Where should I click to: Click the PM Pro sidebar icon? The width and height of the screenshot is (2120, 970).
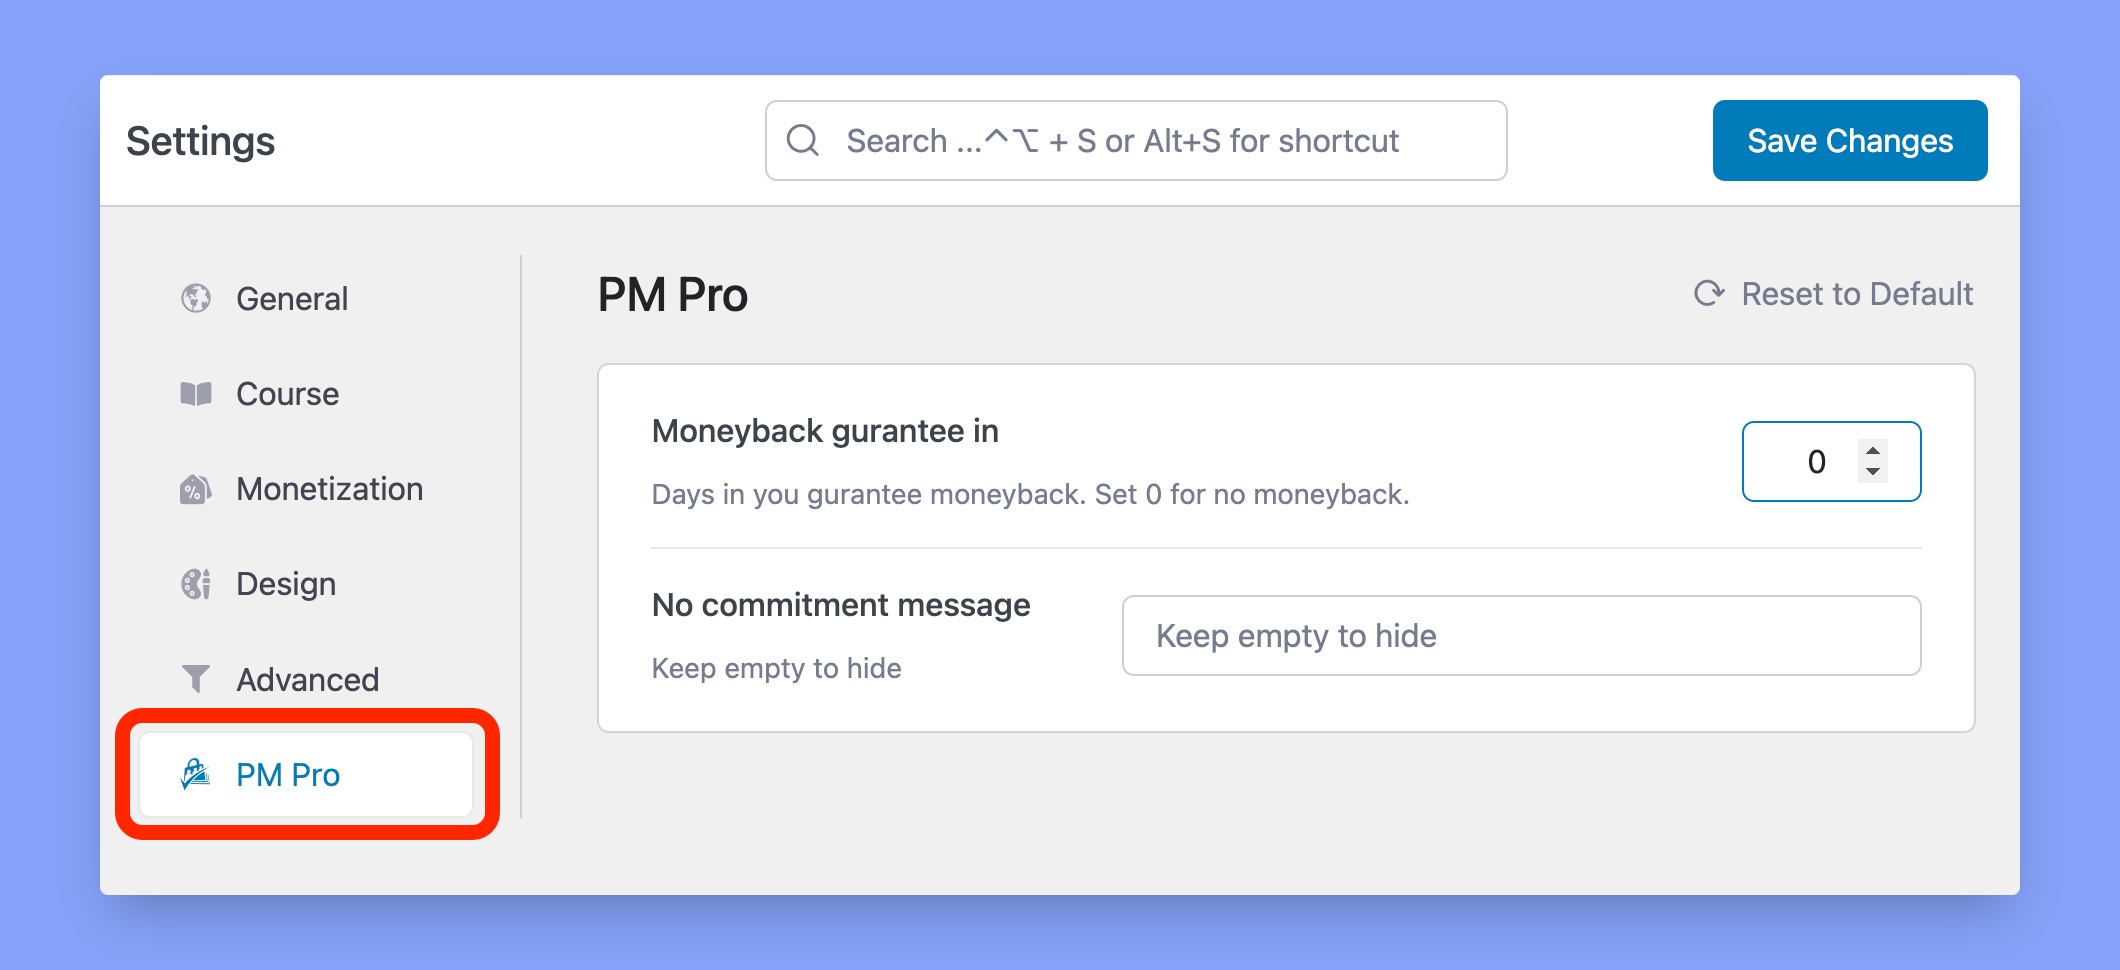(x=196, y=774)
